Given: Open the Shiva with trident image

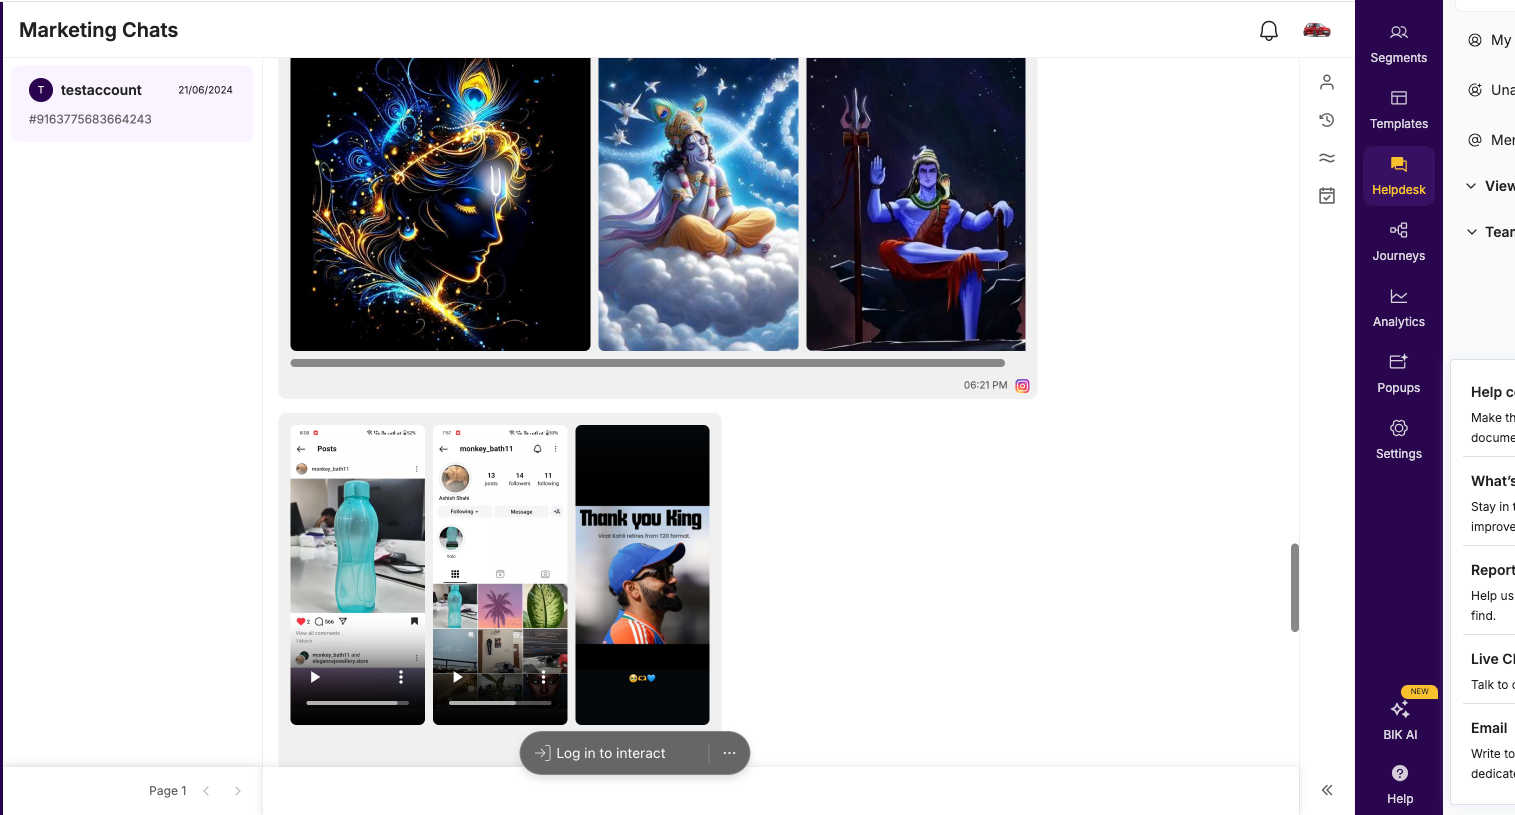Looking at the screenshot, I should (916, 204).
